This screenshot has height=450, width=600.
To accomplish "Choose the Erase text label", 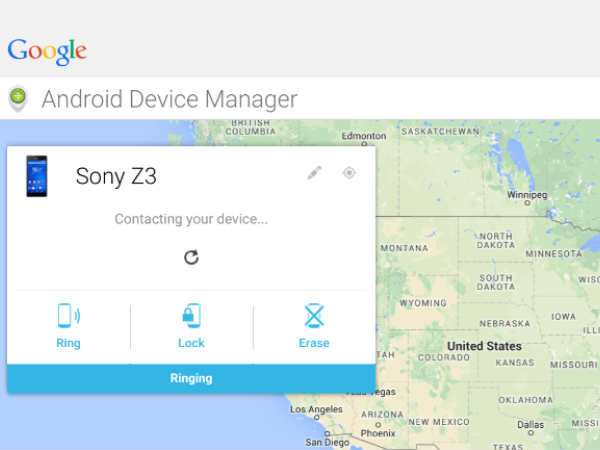I will click(x=314, y=343).
